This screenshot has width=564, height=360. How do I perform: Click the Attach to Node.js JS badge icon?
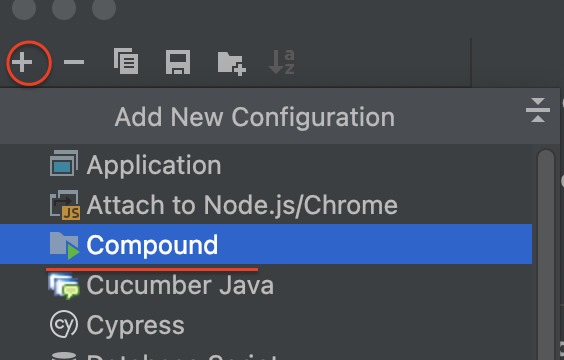(x=71, y=213)
